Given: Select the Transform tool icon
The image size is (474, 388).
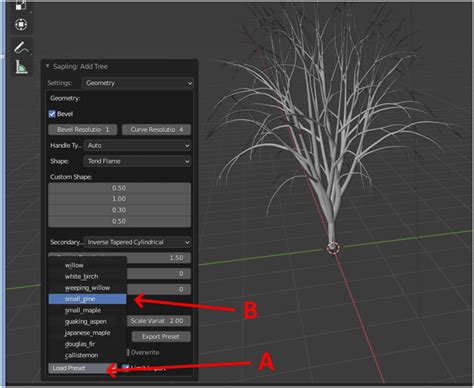Looking at the screenshot, I should (21, 24).
